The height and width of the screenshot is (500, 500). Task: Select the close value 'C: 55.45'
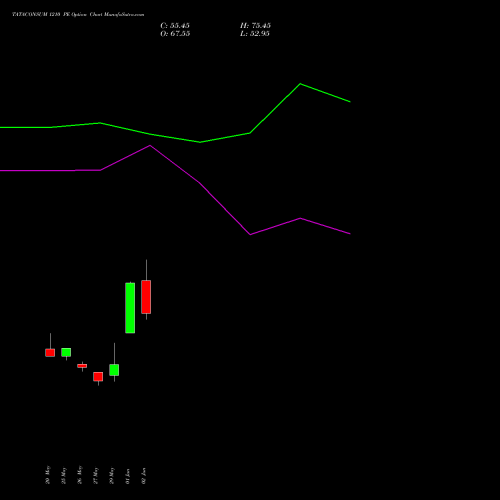(175, 26)
